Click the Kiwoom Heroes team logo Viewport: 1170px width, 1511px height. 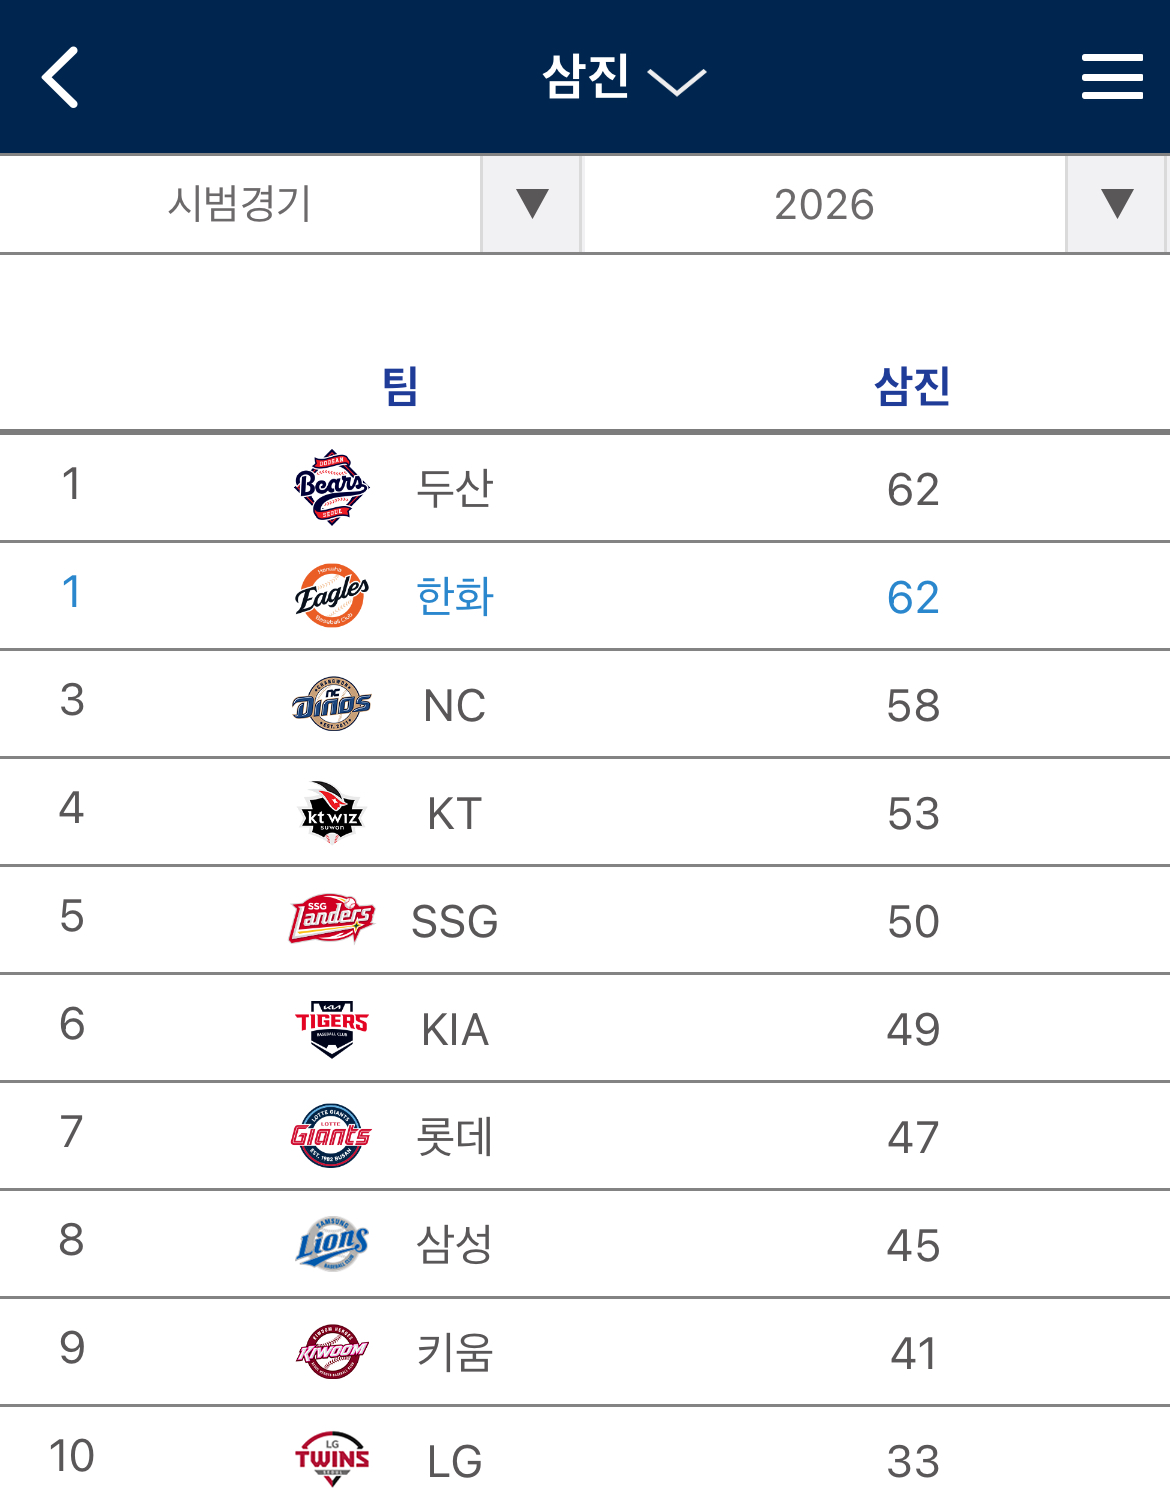(332, 1352)
